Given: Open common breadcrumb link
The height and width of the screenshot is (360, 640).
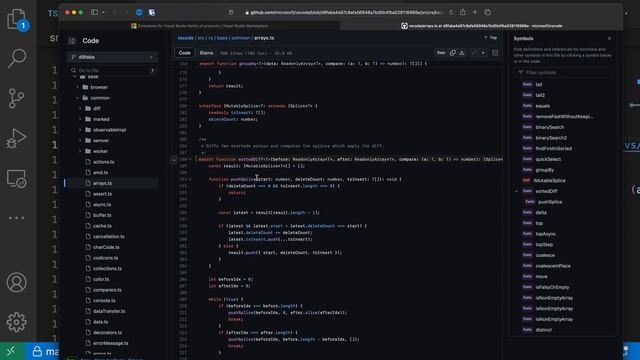Looking at the screenshot, I should point(241,38).
